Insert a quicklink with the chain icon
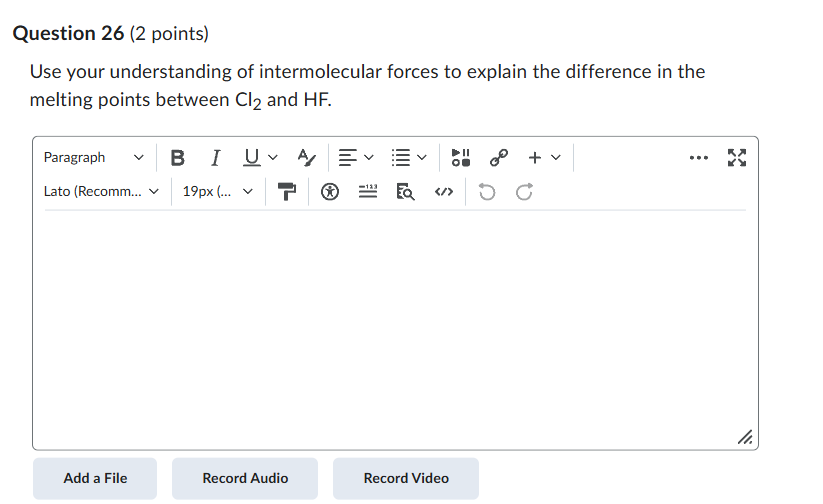This screenshot has height=504, width=823. [499, 158]
